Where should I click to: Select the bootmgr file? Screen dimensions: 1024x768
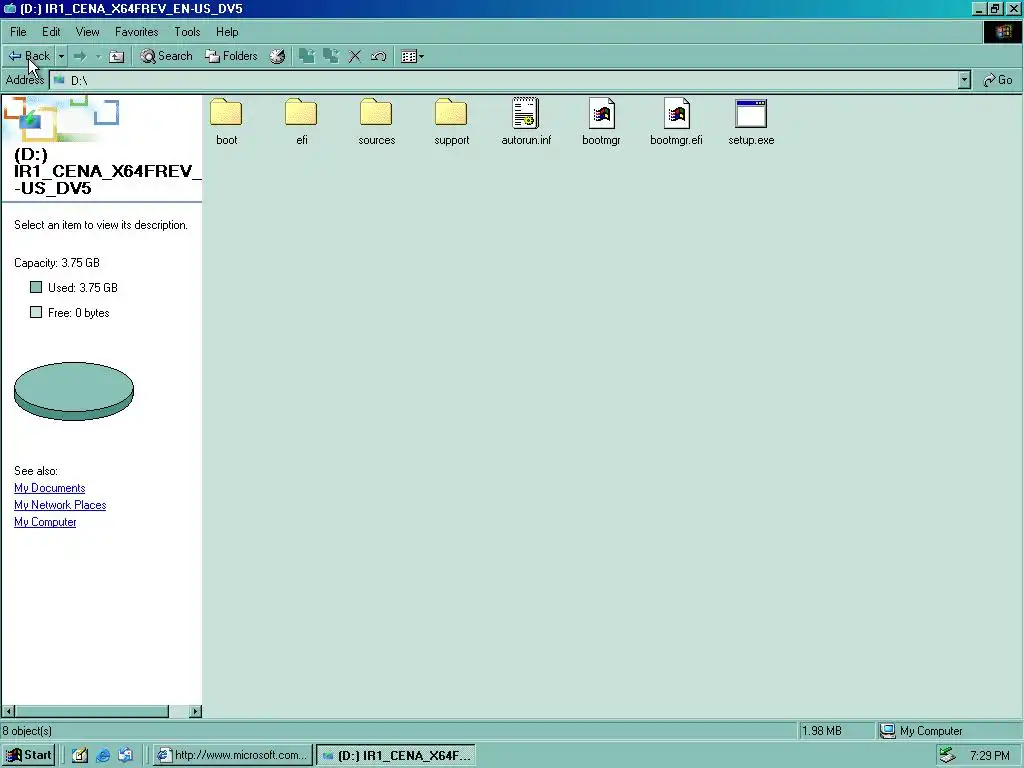pos(601,122)
